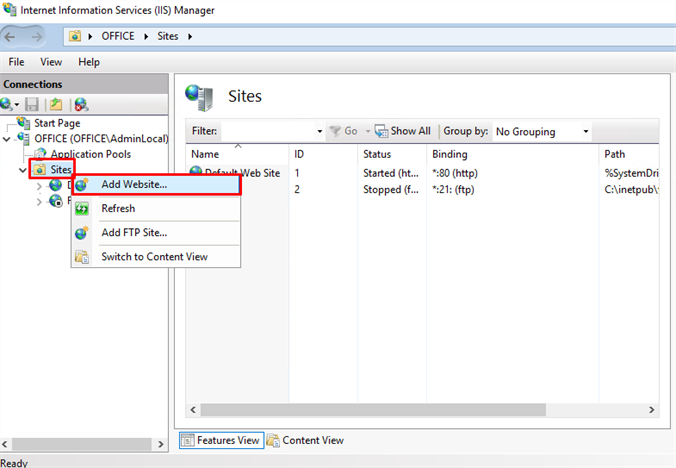This screenshot has height=468, width=676.
Task: Click the OFFICE server node icon
Action: click(23, 138)
